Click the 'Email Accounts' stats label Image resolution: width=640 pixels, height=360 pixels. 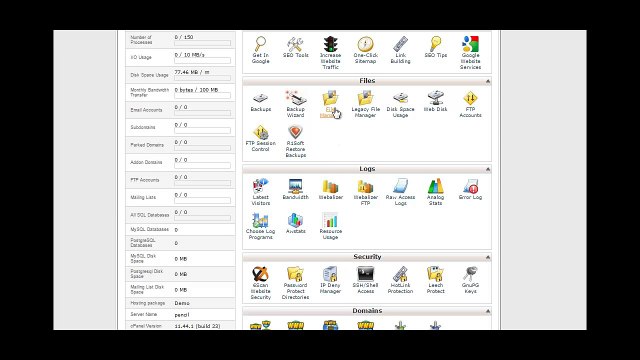pyautogui.click(x=146, y=110)
